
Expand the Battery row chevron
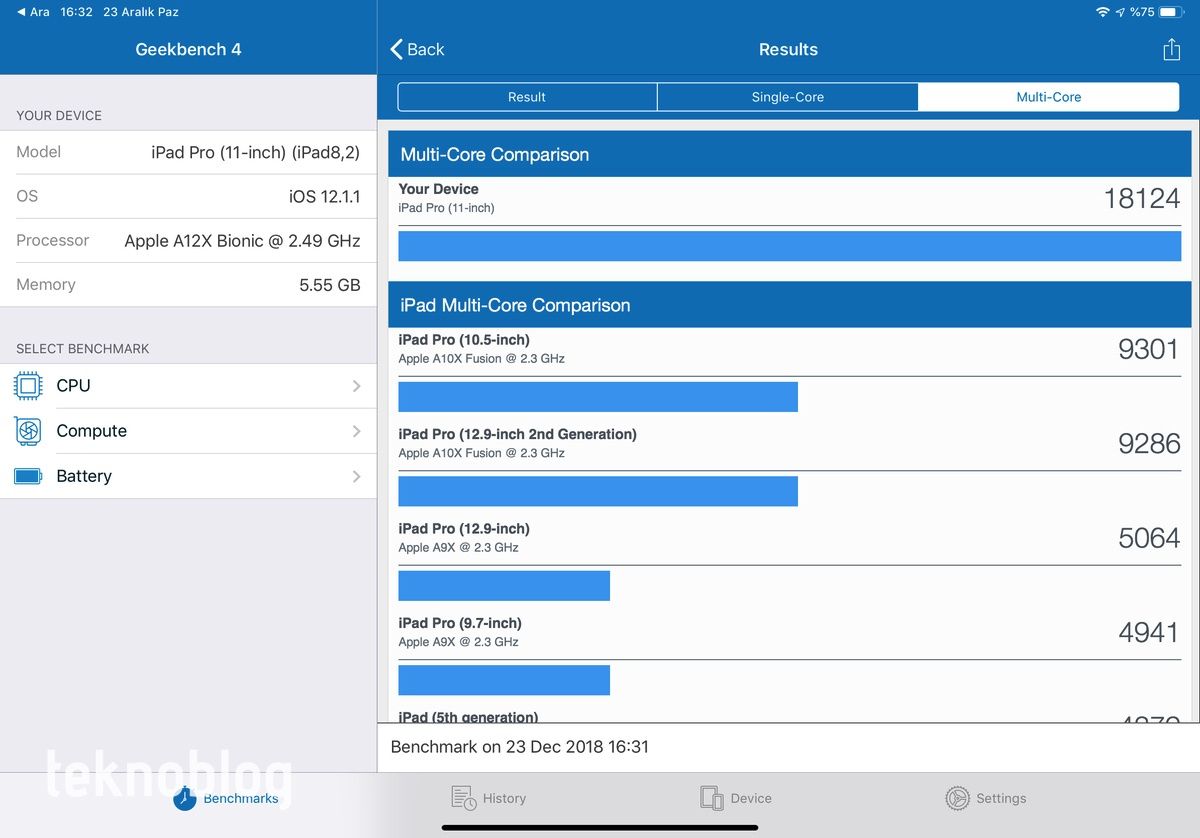[x=356, y=477]
